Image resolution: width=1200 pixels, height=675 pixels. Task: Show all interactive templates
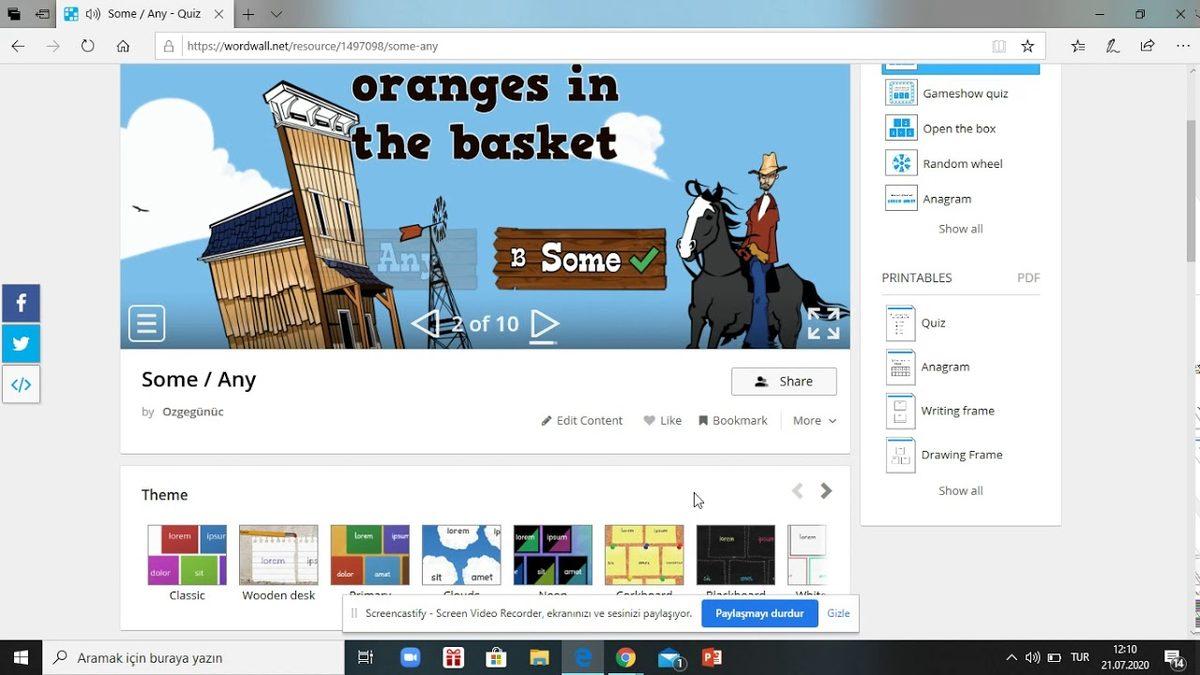pyautogui.click(x=959, y=228)
